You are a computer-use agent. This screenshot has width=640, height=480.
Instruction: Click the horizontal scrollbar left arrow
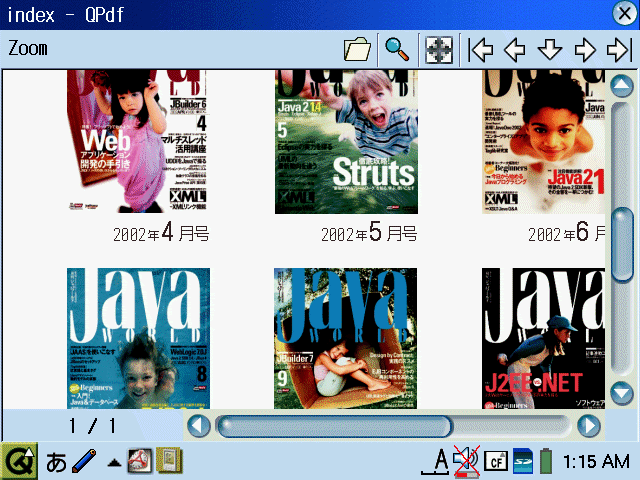(199, 426)
